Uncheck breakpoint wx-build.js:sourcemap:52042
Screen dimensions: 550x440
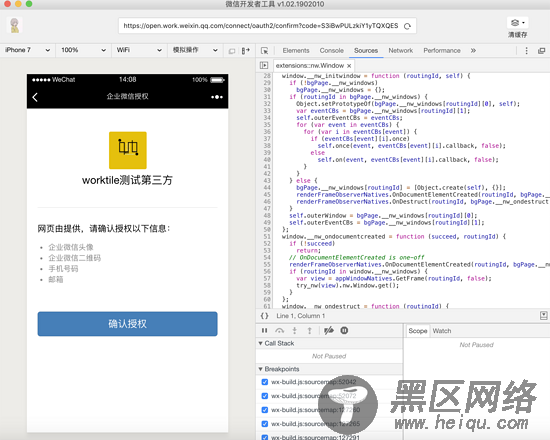pos(265,382)
